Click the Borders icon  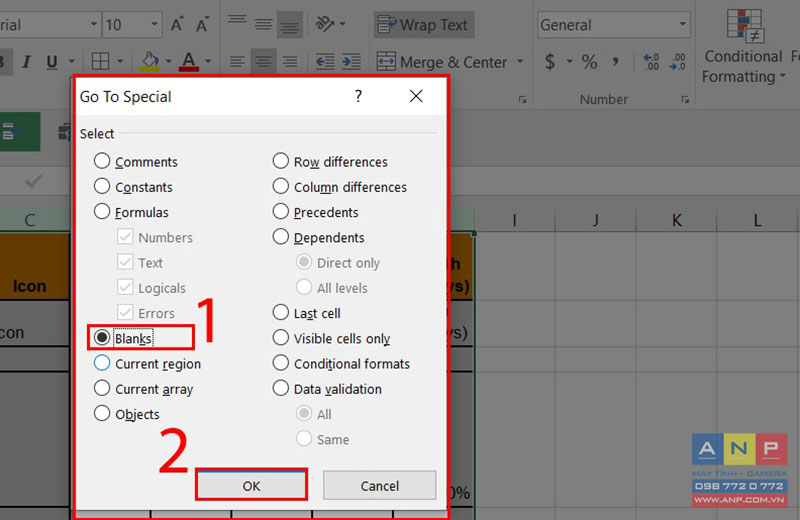click(100, 62)
